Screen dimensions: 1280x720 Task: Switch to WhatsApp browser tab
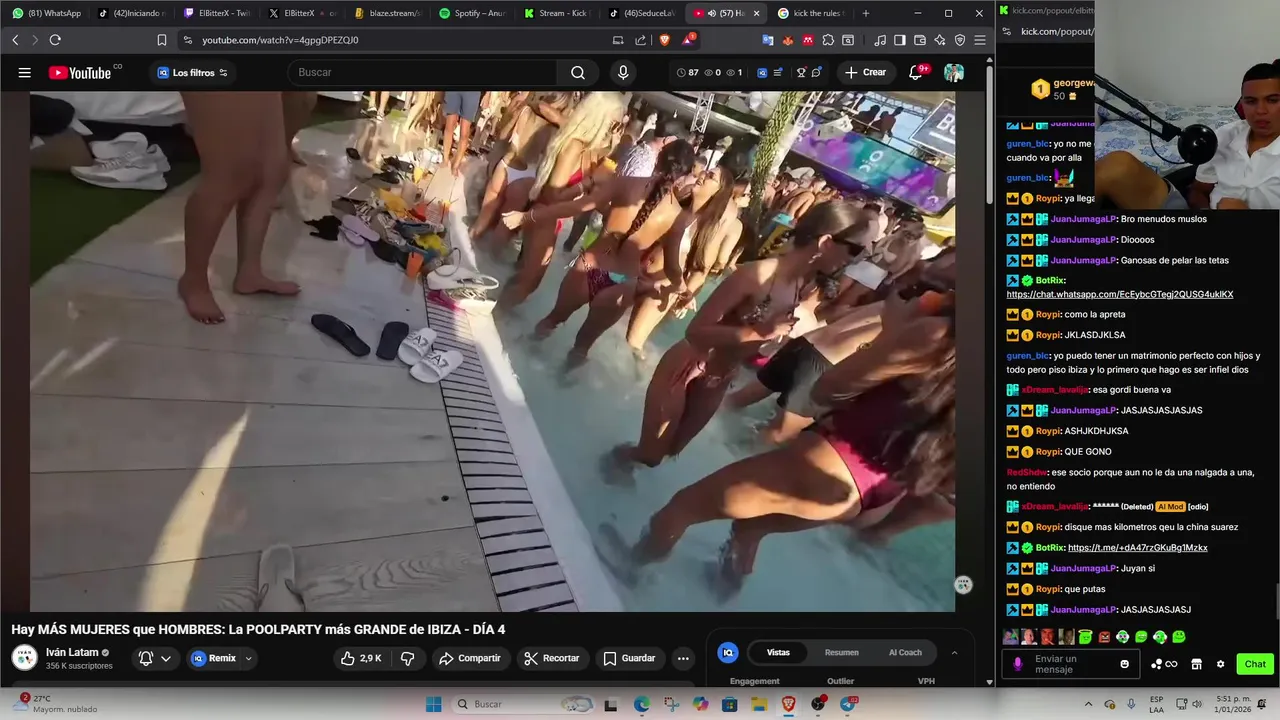(46, 13)
